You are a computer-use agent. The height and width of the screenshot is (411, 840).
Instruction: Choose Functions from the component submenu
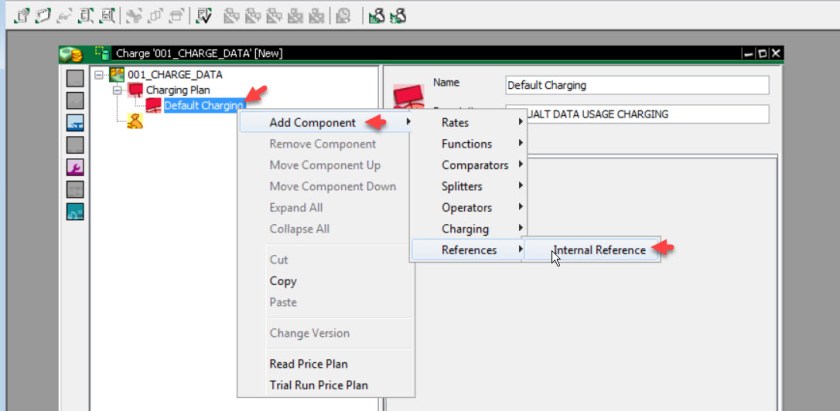468,144
